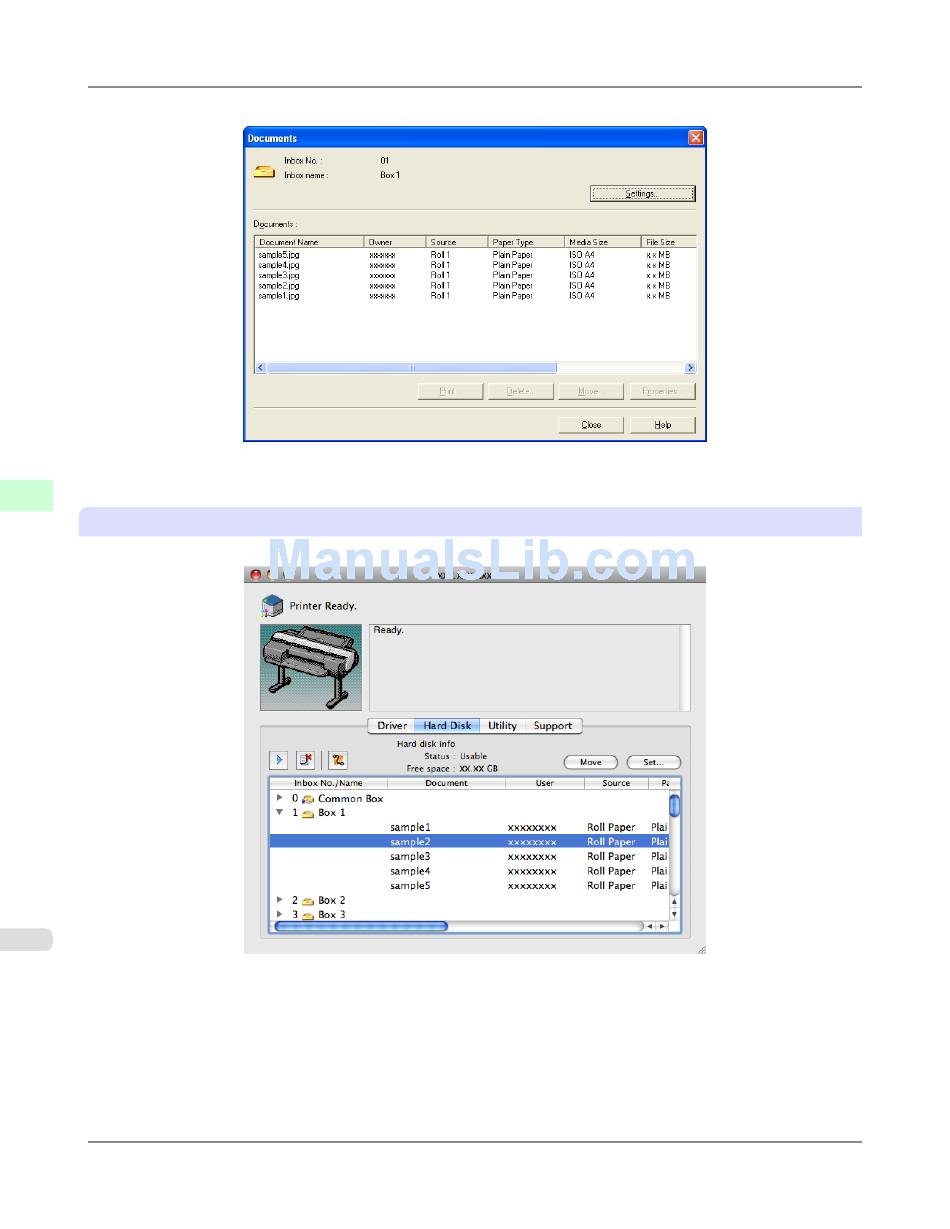The width and height of the screenshot is (950, 1229).
Task: Expand the Box 2 tree row
Action: tap(280, 900)
